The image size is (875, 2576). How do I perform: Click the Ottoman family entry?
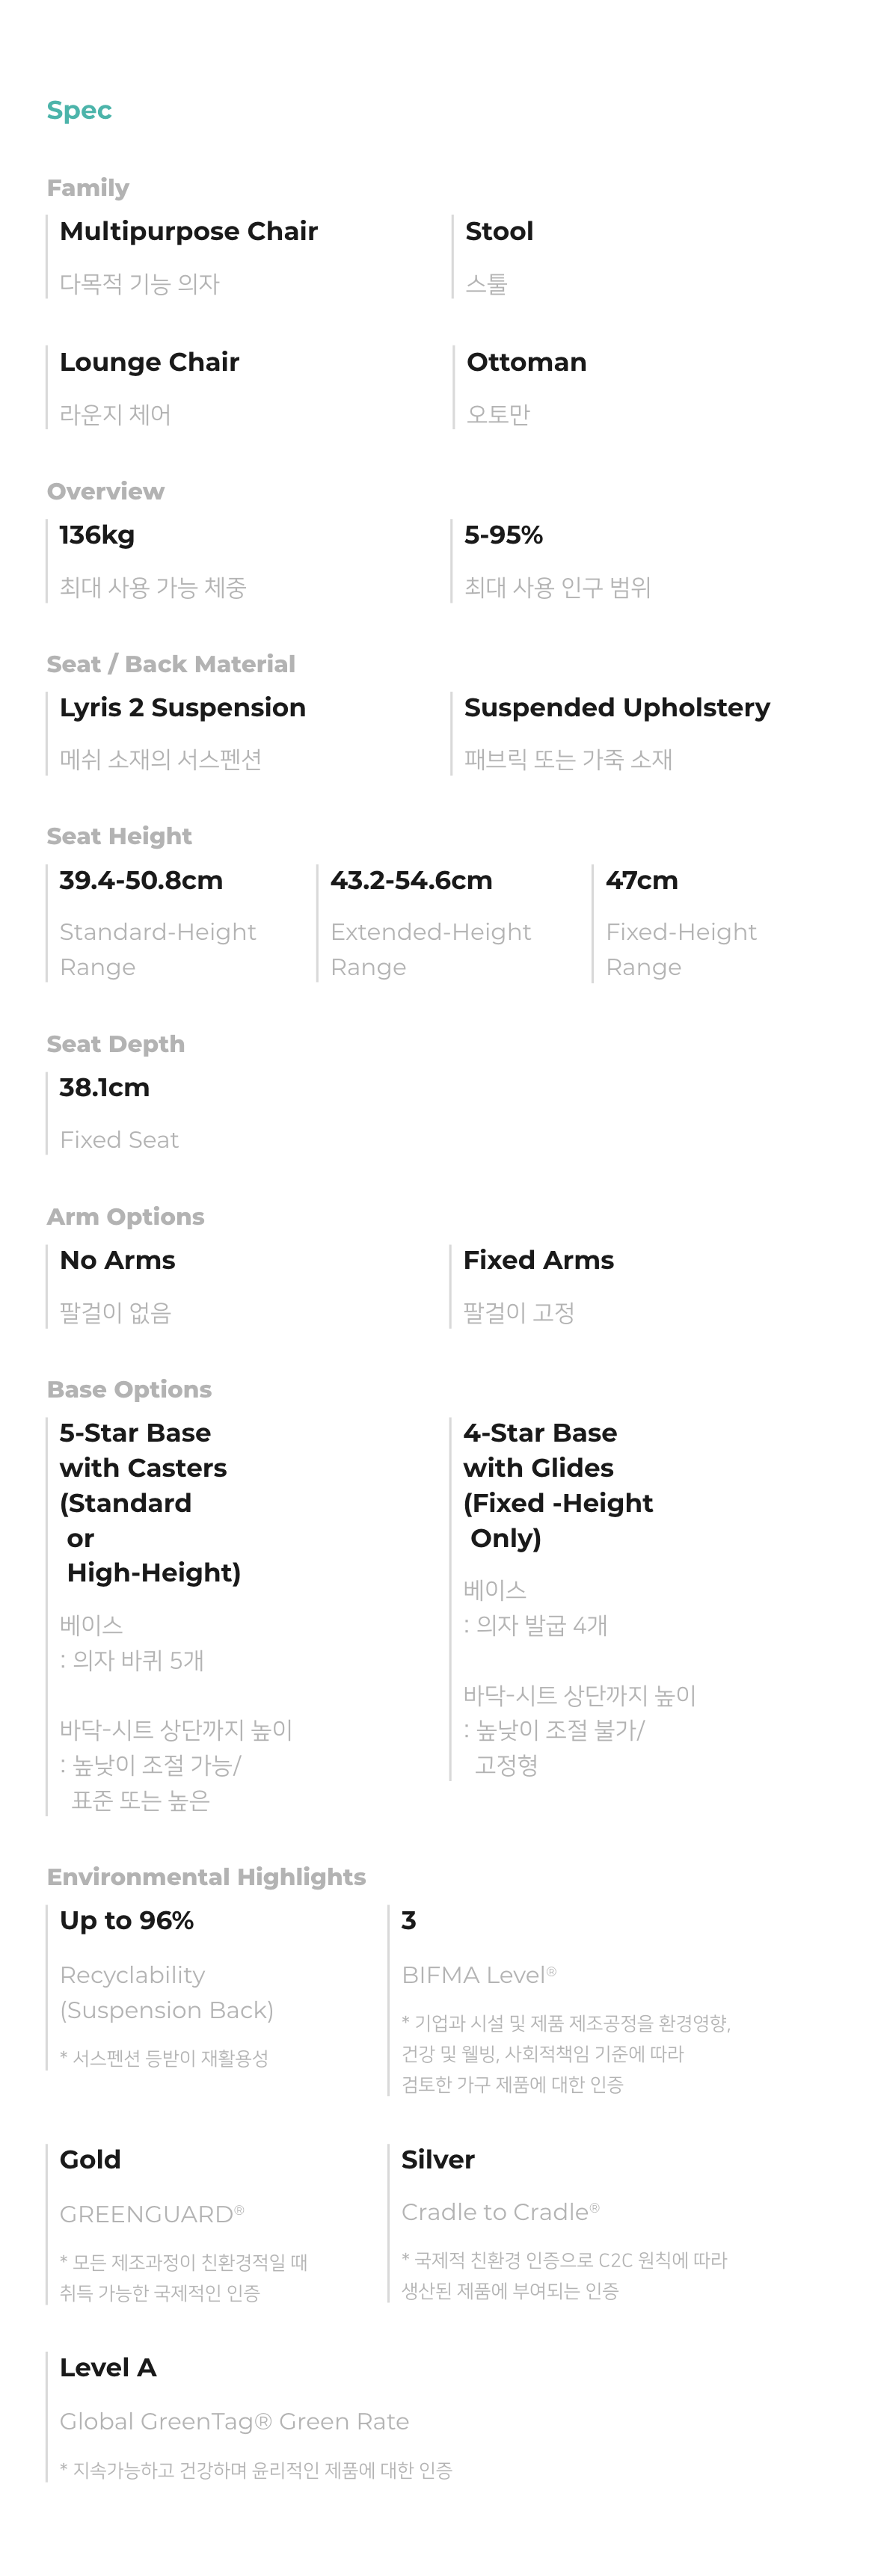(526, 362)
